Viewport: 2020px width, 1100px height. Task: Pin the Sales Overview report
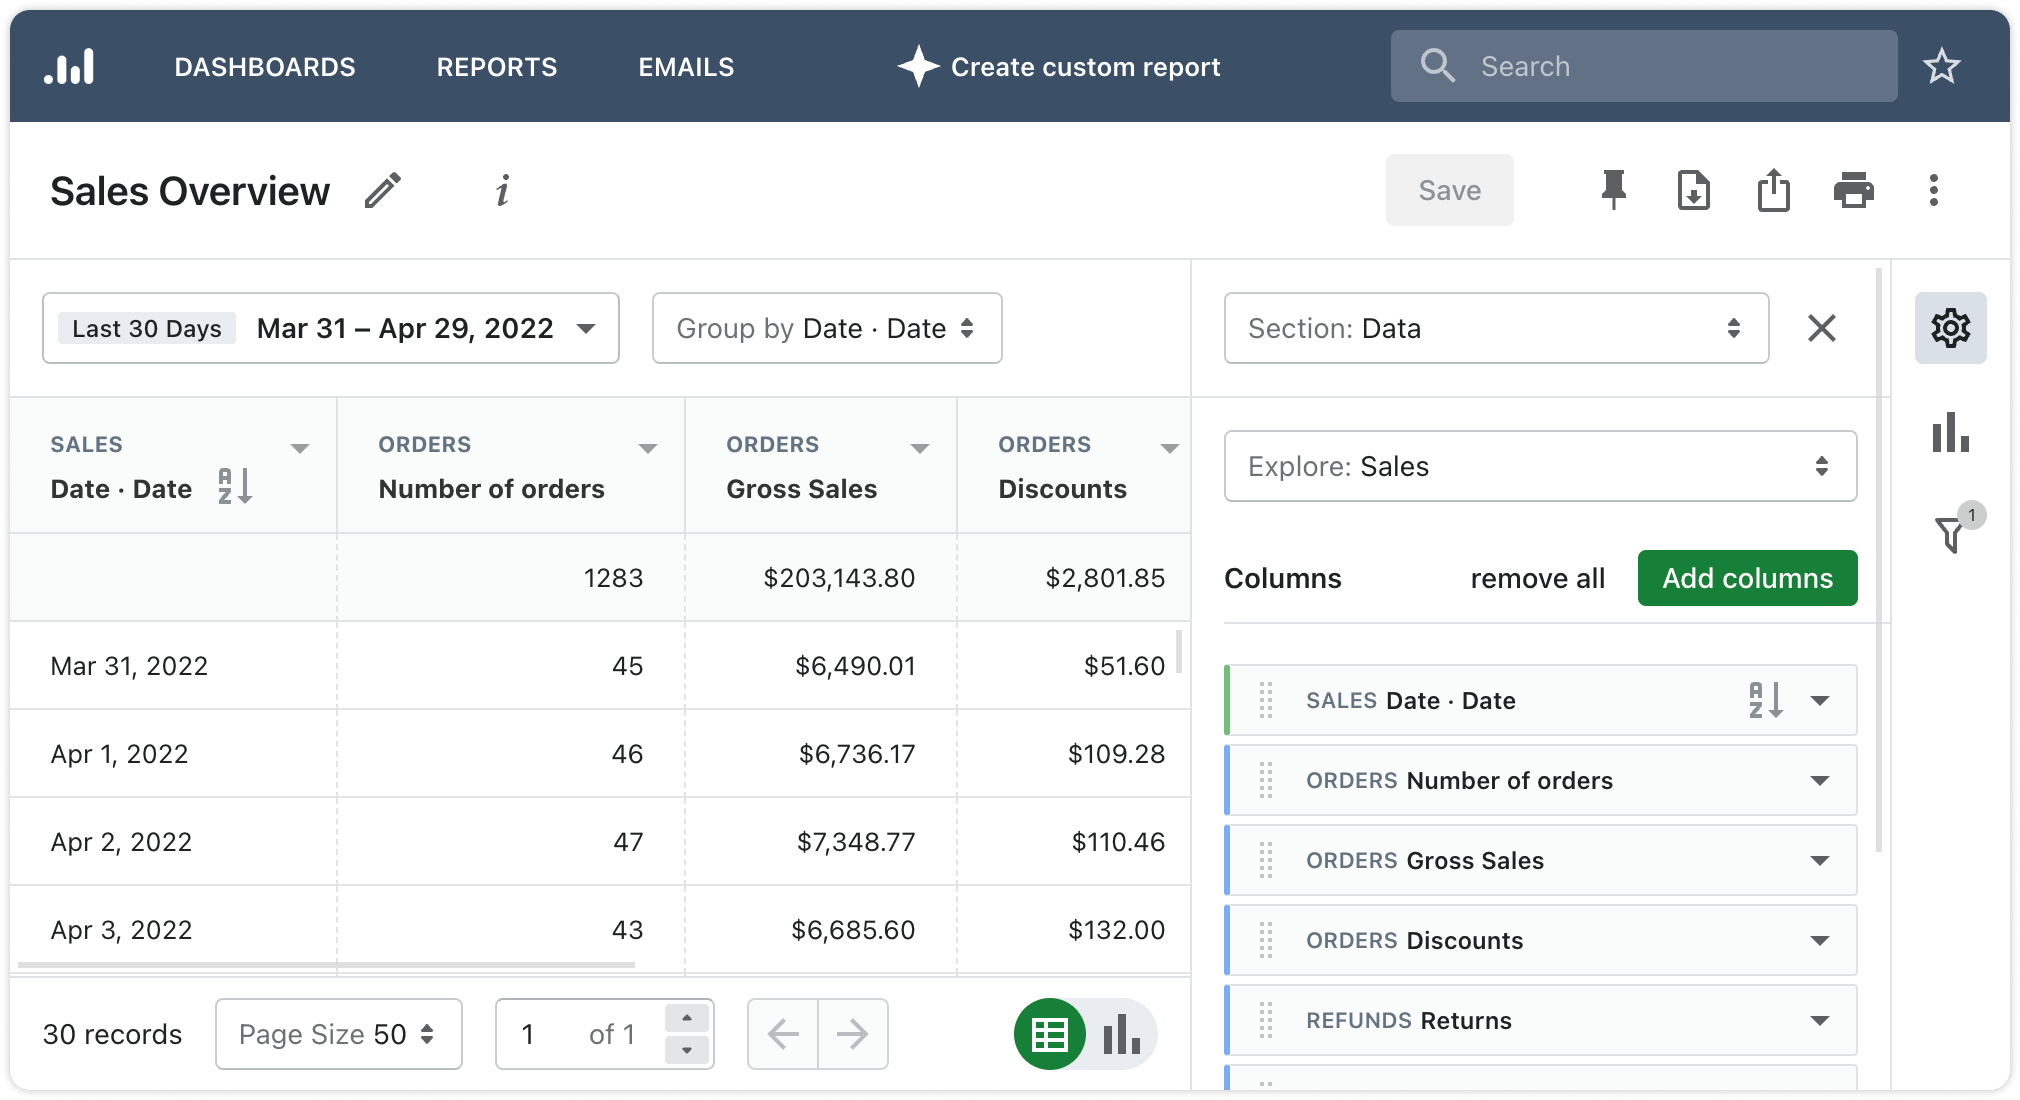pyautogui.click(x=1613, y=190)
